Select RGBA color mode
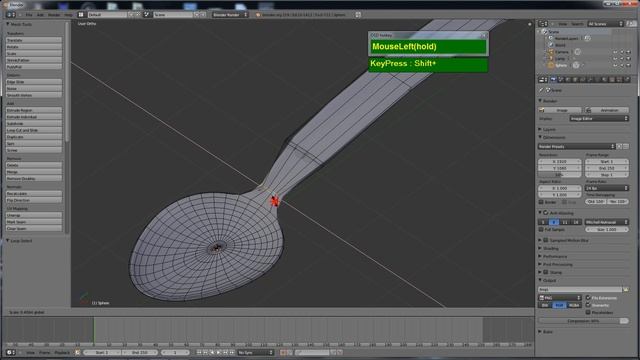The image size is (640, 360). [x=574, y=305]
